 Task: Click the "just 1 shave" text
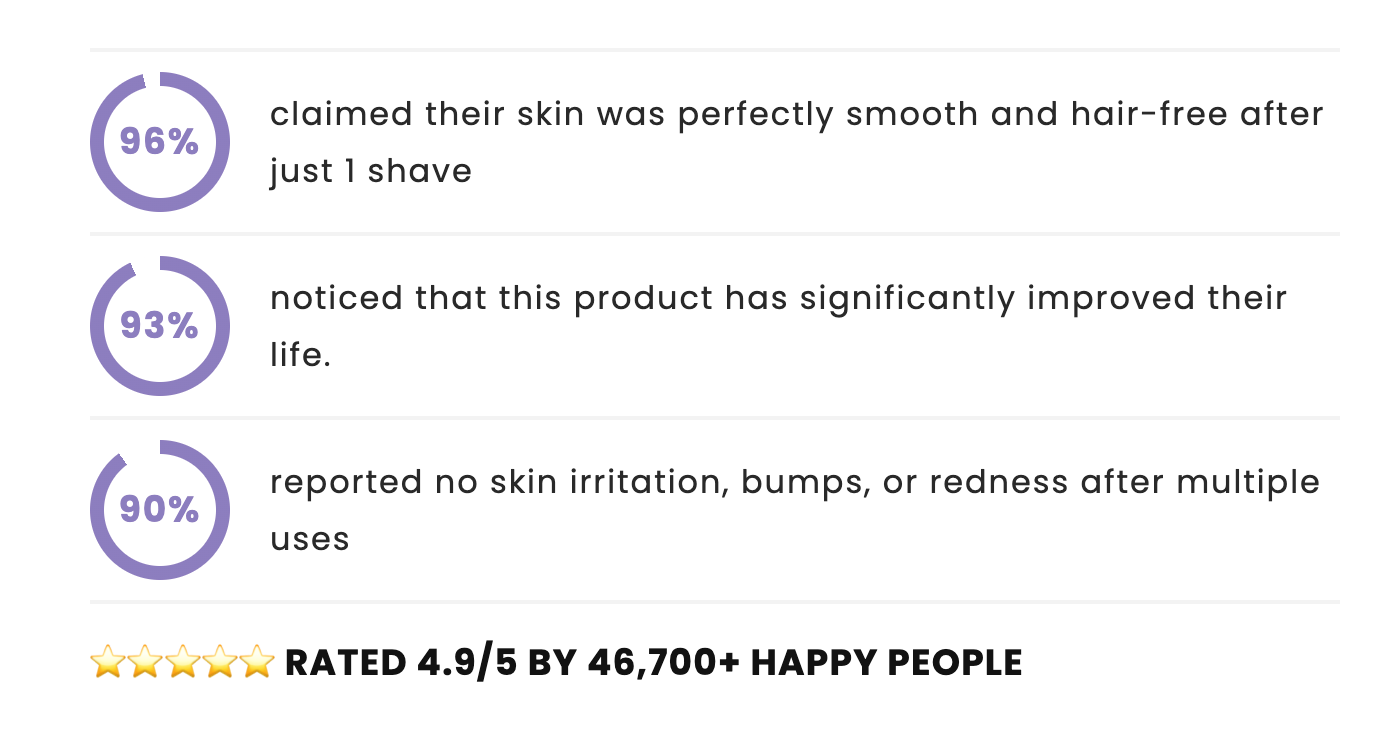371,171
